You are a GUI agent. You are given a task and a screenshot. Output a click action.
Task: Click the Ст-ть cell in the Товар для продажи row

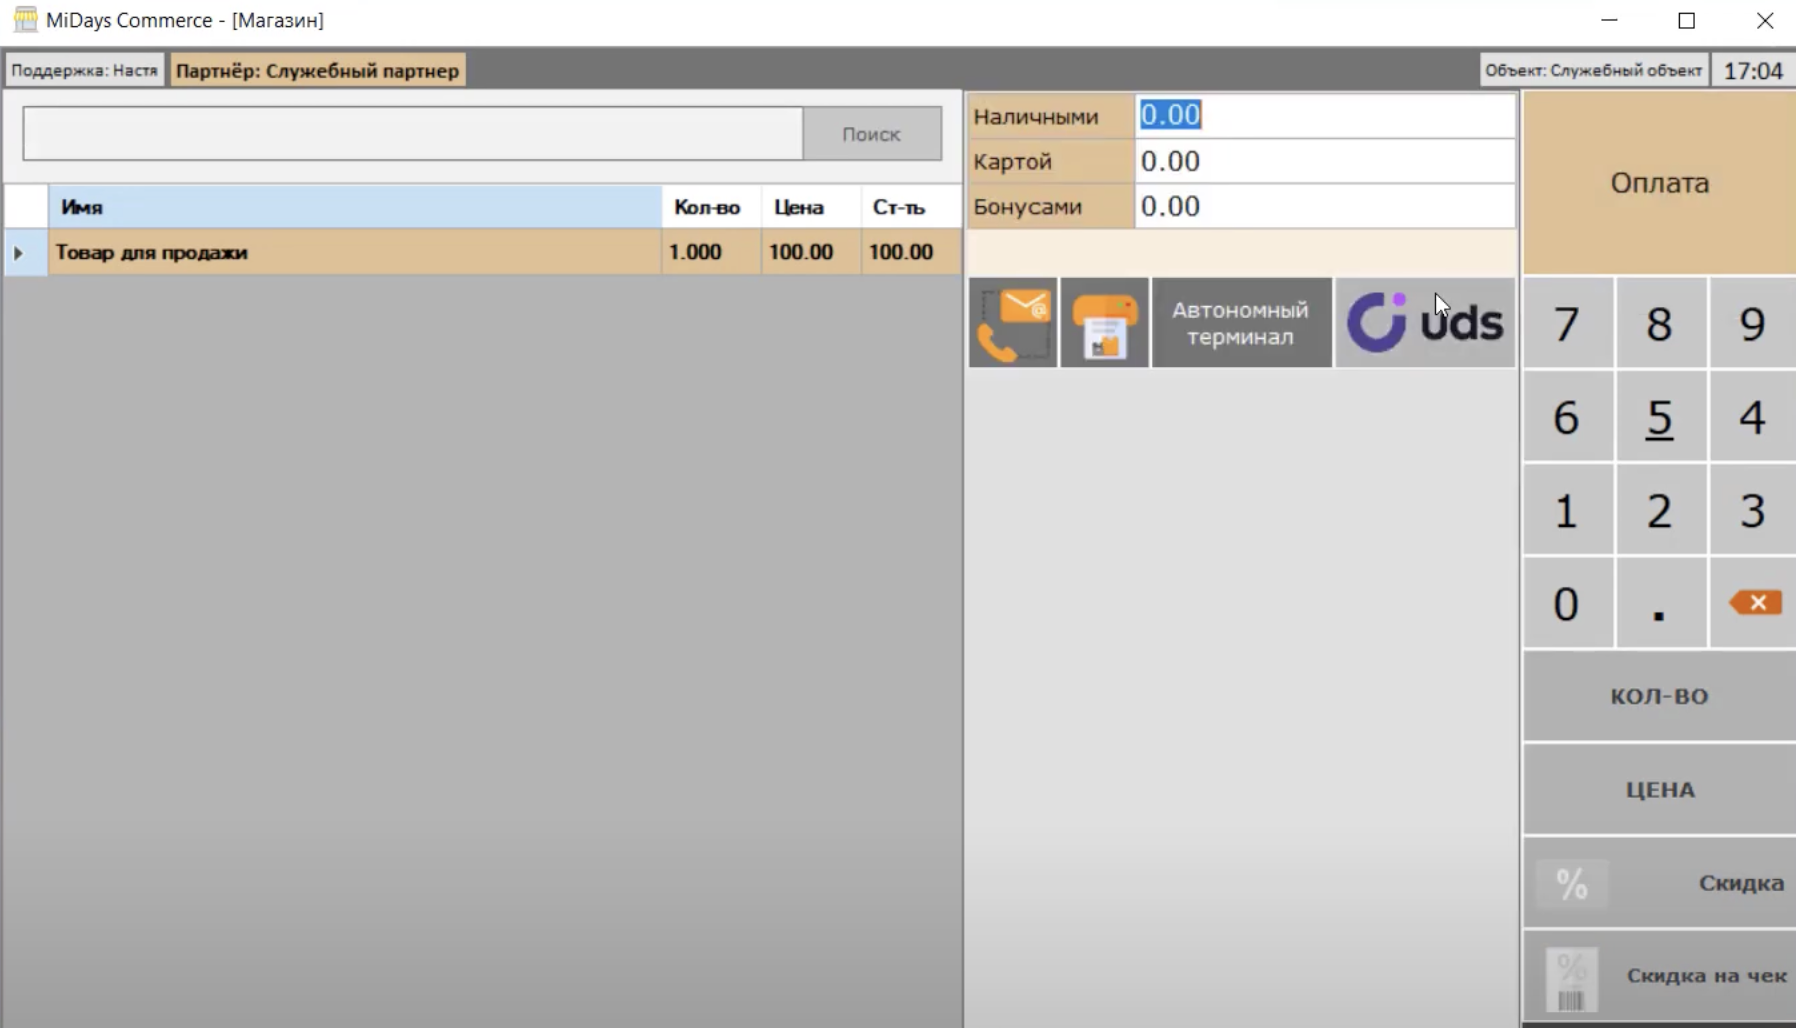pyautogui.click(x=911, y=253)
